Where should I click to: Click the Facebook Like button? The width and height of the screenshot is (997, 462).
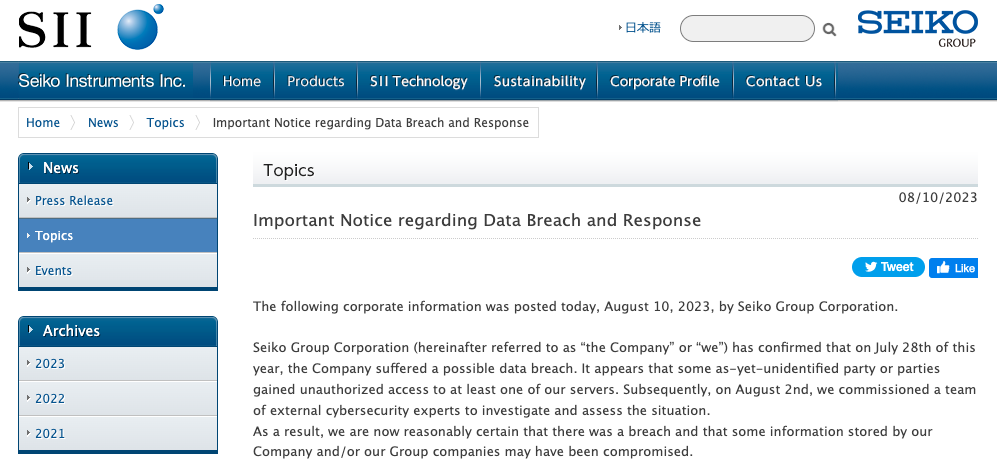(x=954, y=268)
